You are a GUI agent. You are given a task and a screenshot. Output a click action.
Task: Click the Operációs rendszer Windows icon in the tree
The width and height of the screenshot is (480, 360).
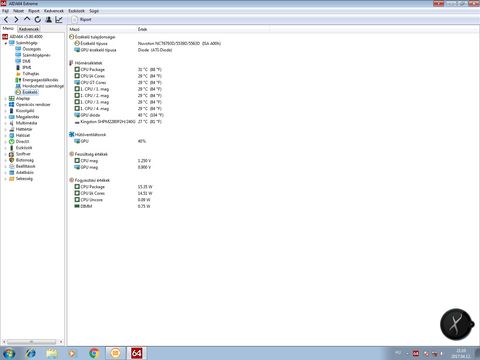pos(12,105)
